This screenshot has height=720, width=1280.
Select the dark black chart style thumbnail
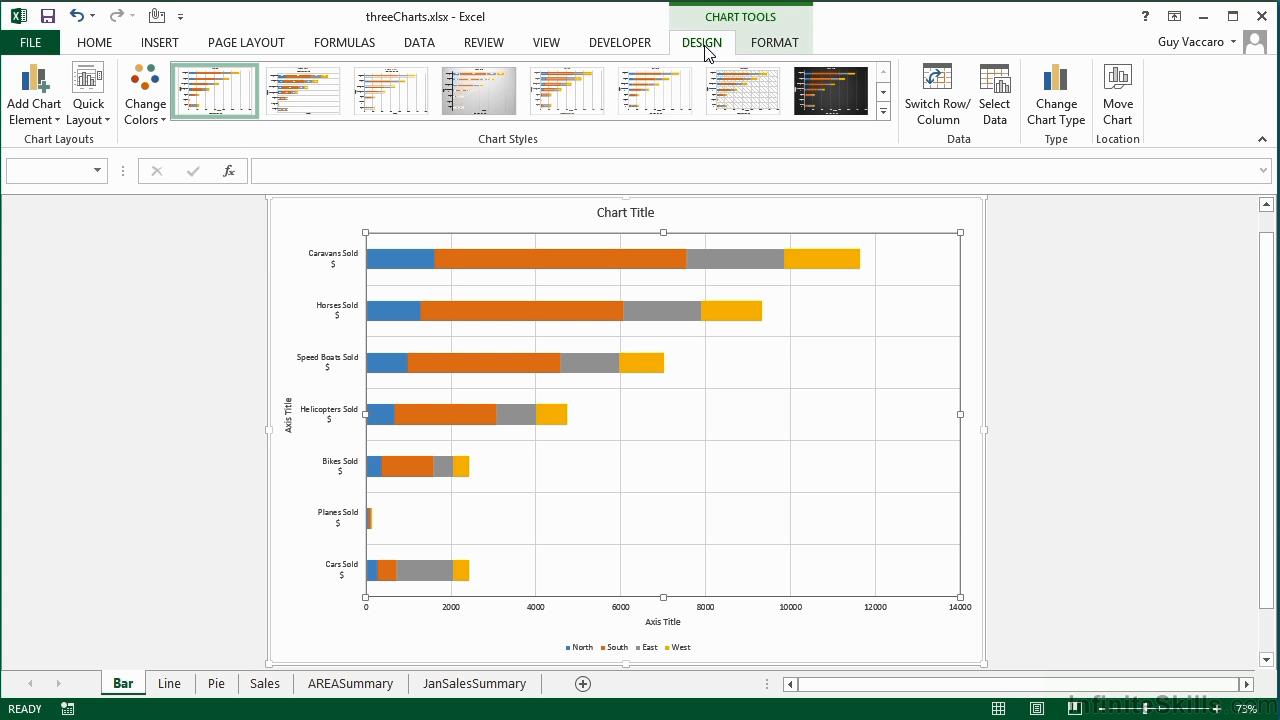831,92
